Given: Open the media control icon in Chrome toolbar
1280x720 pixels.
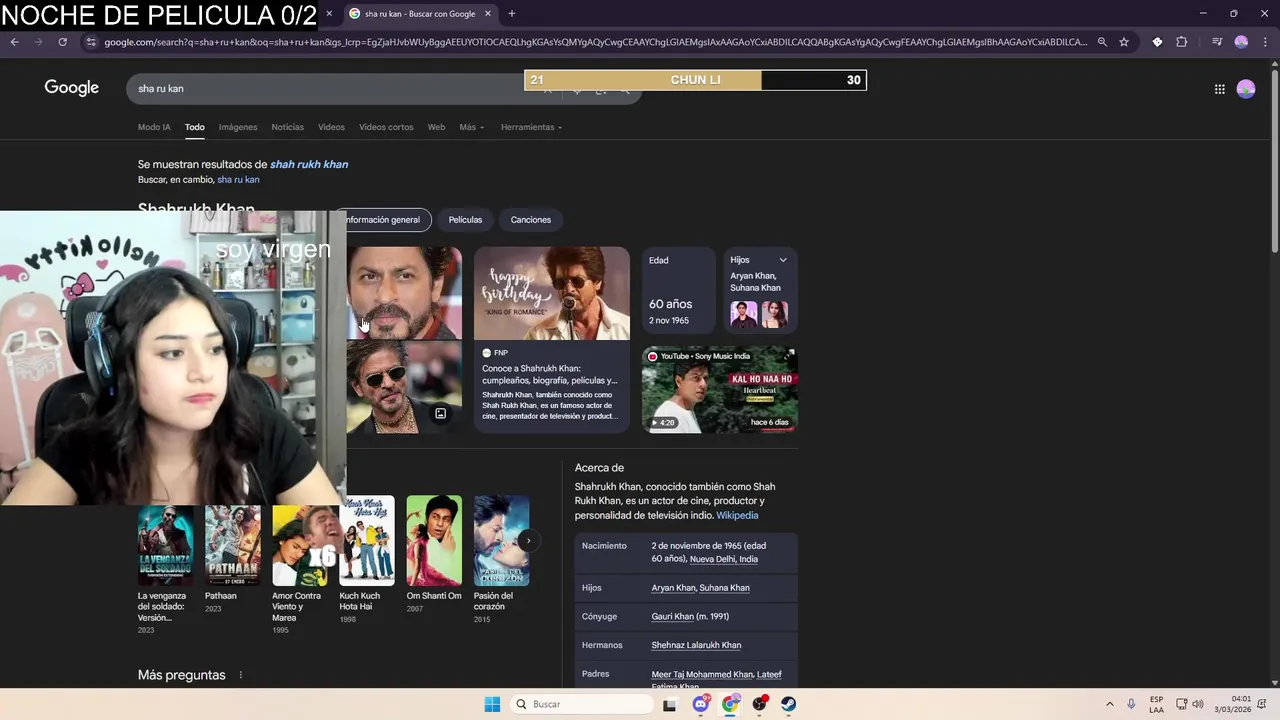Looking at the screenshot, I should 1217,42.
